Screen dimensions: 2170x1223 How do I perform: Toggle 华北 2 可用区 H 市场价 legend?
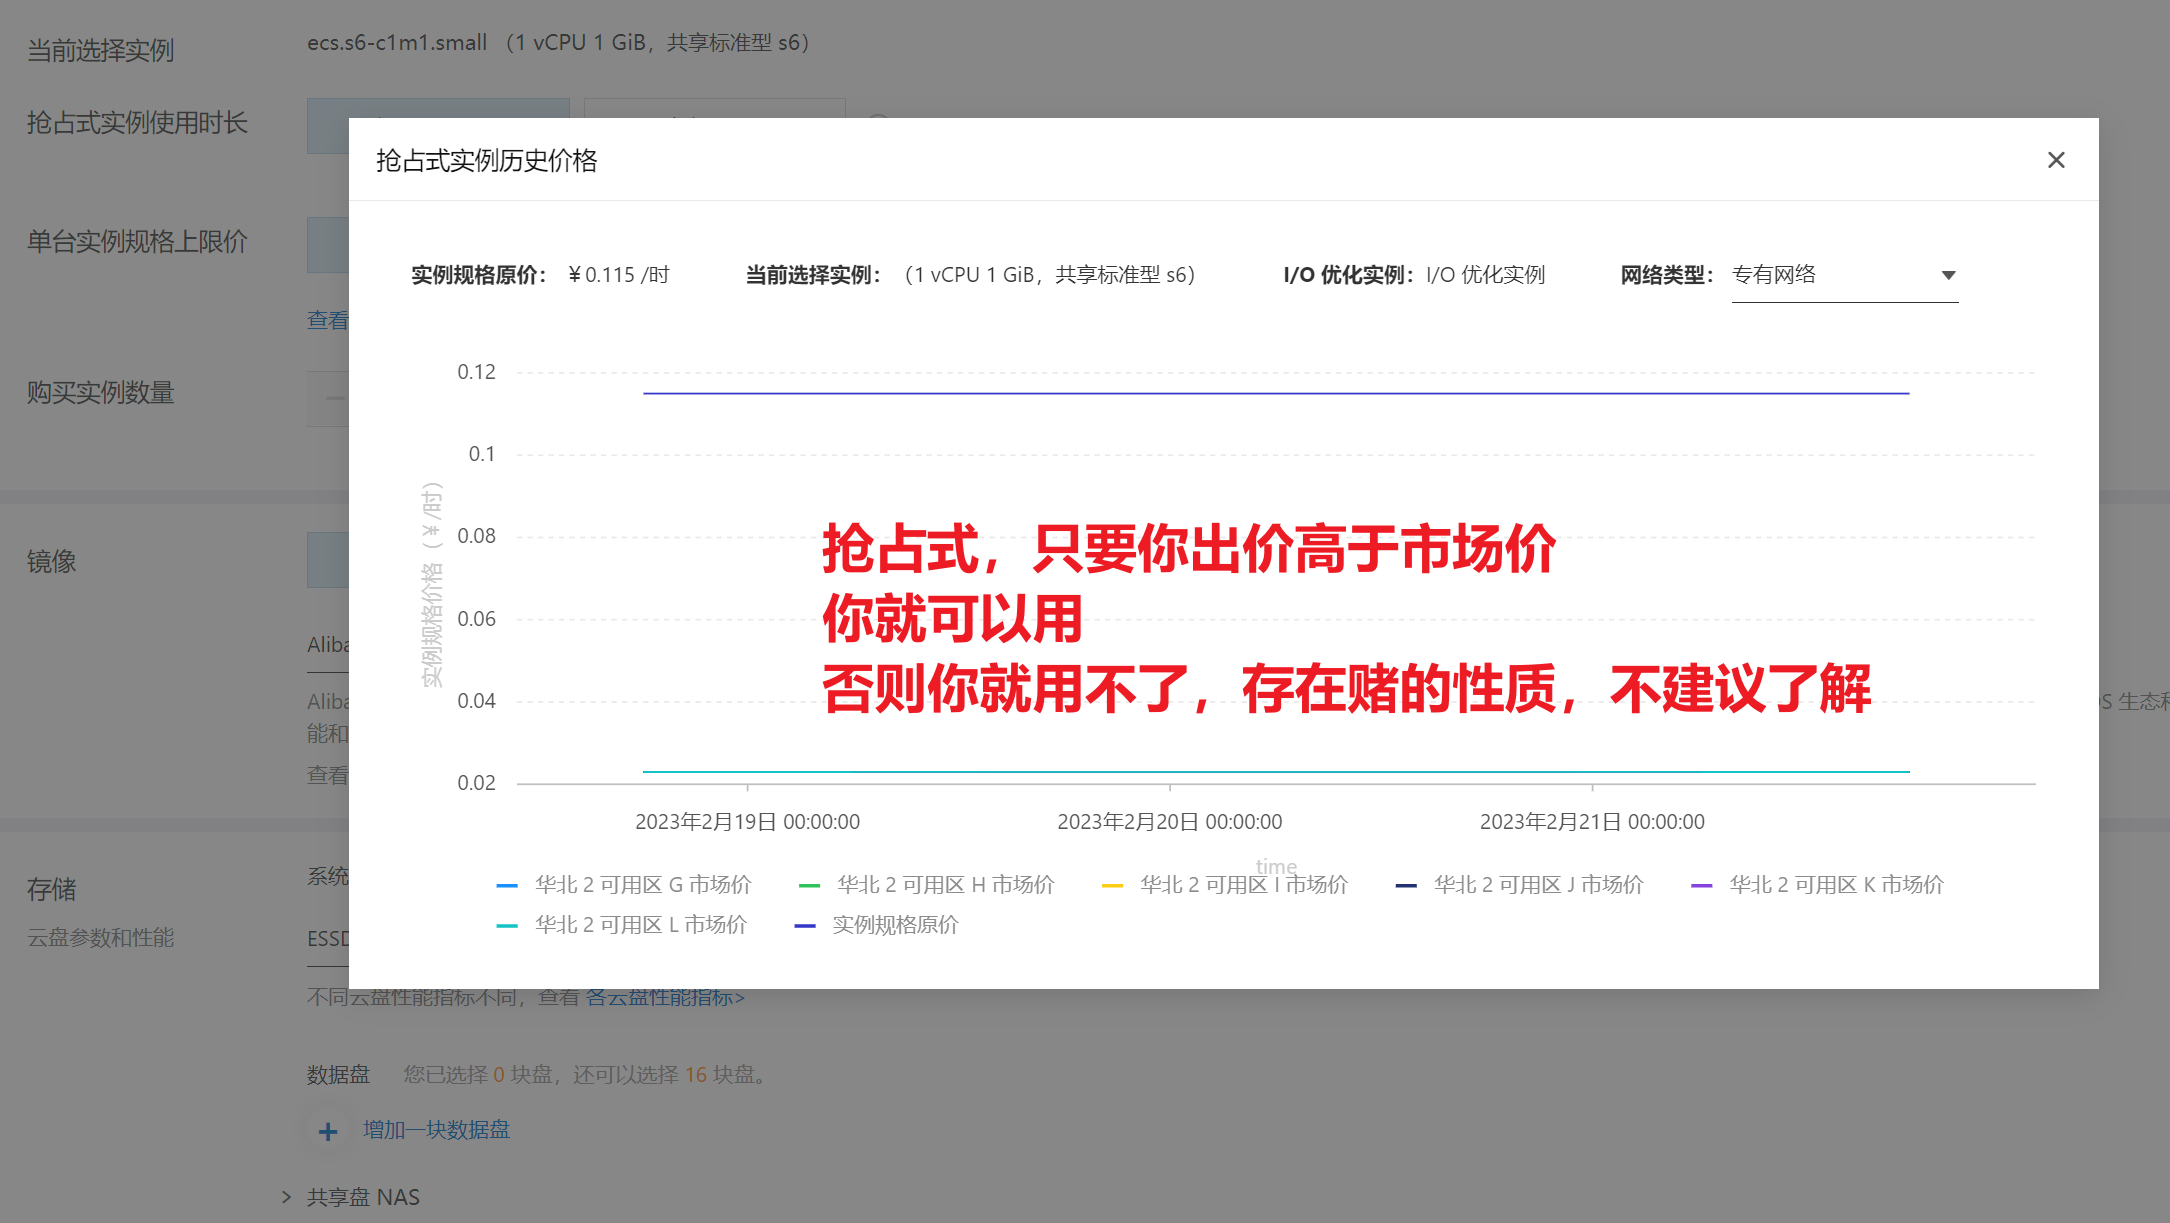pyautogui.click(x=945, y=885)
